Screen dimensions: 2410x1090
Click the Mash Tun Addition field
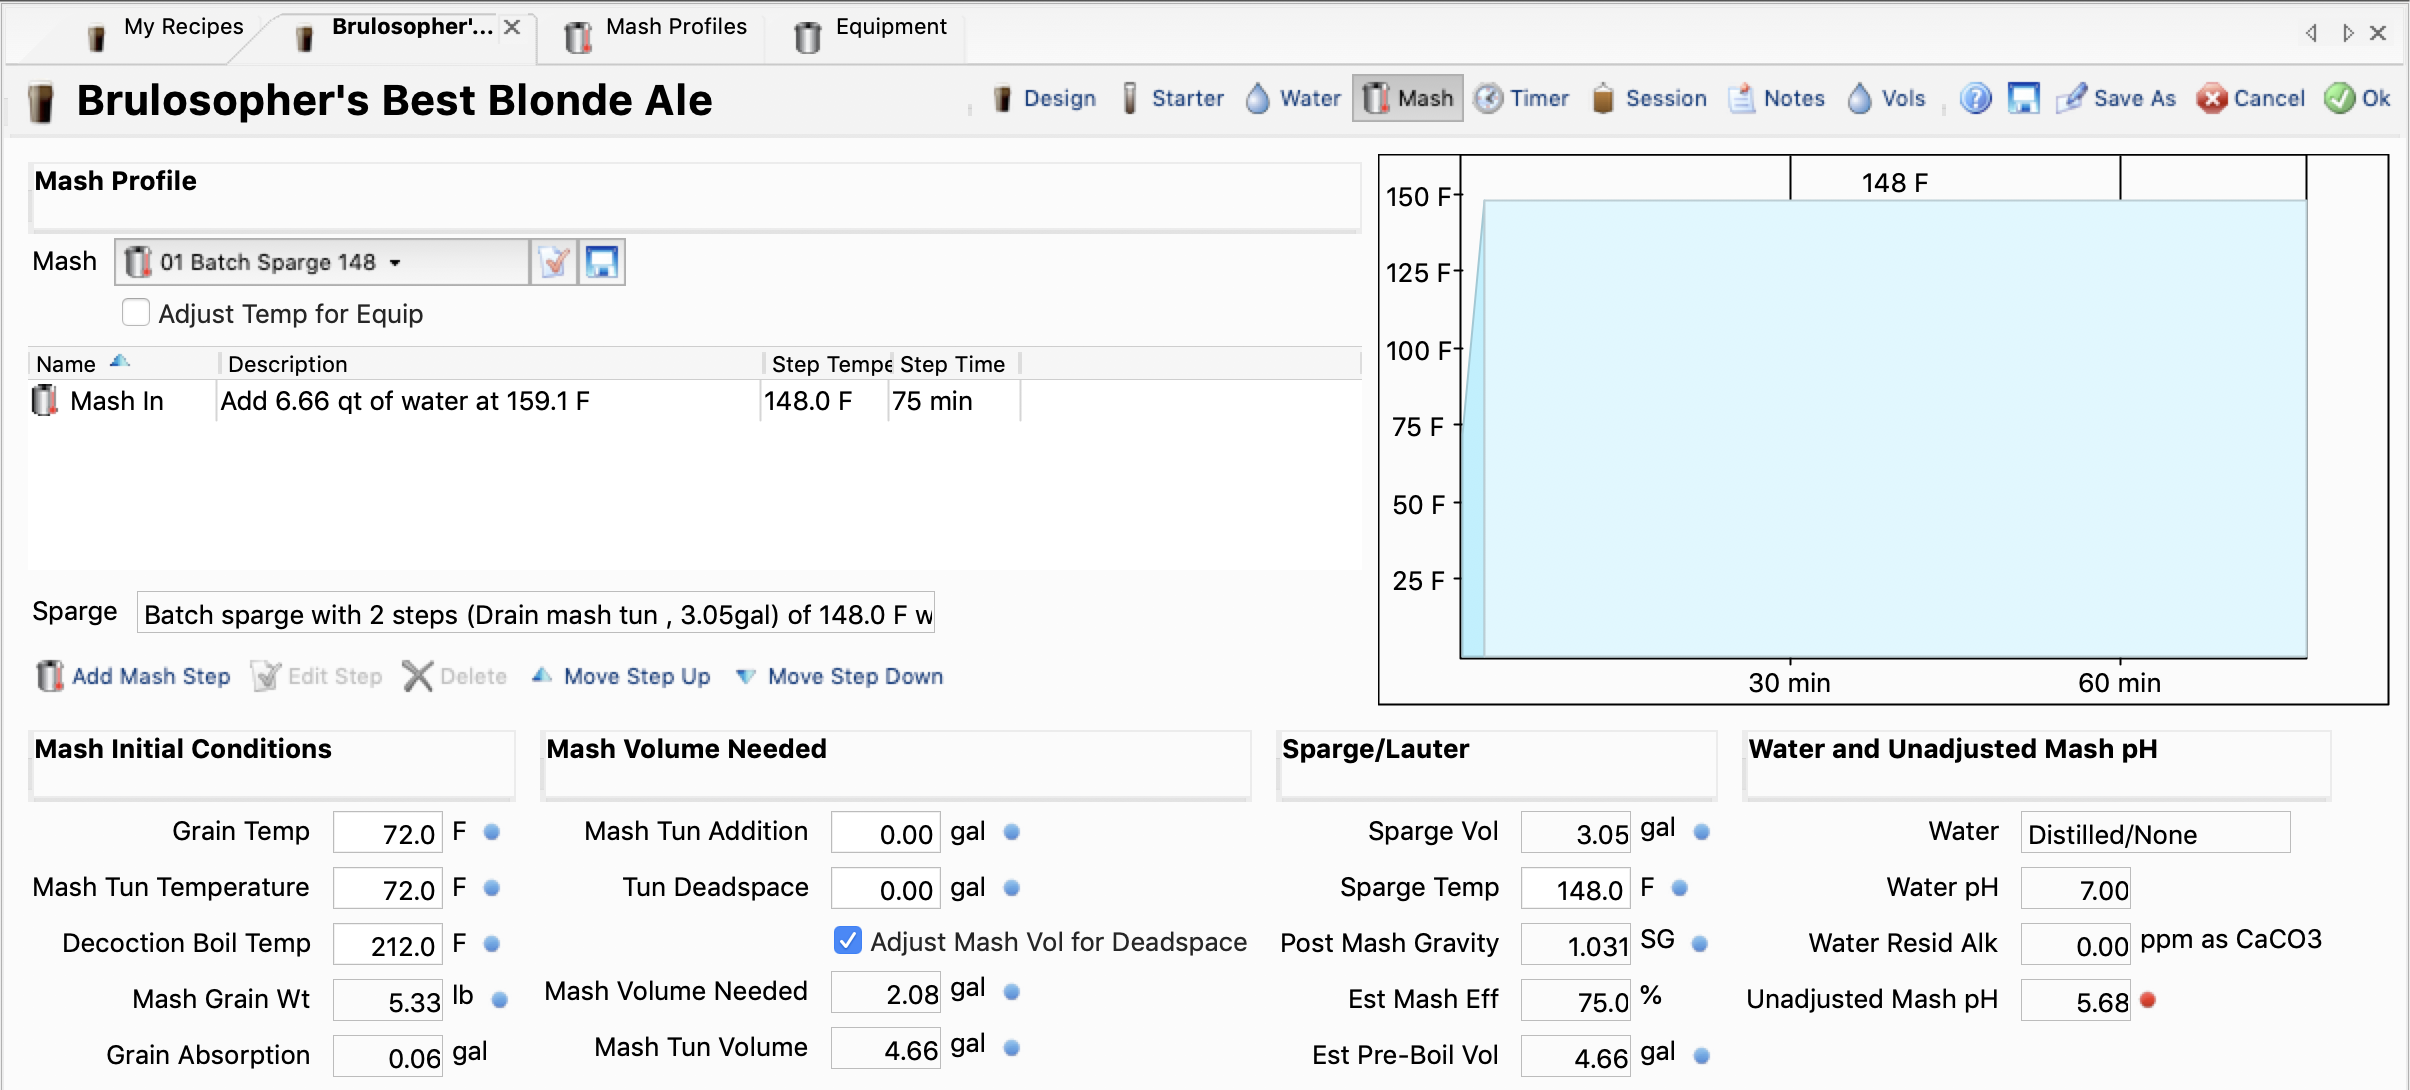pos(886,833)
